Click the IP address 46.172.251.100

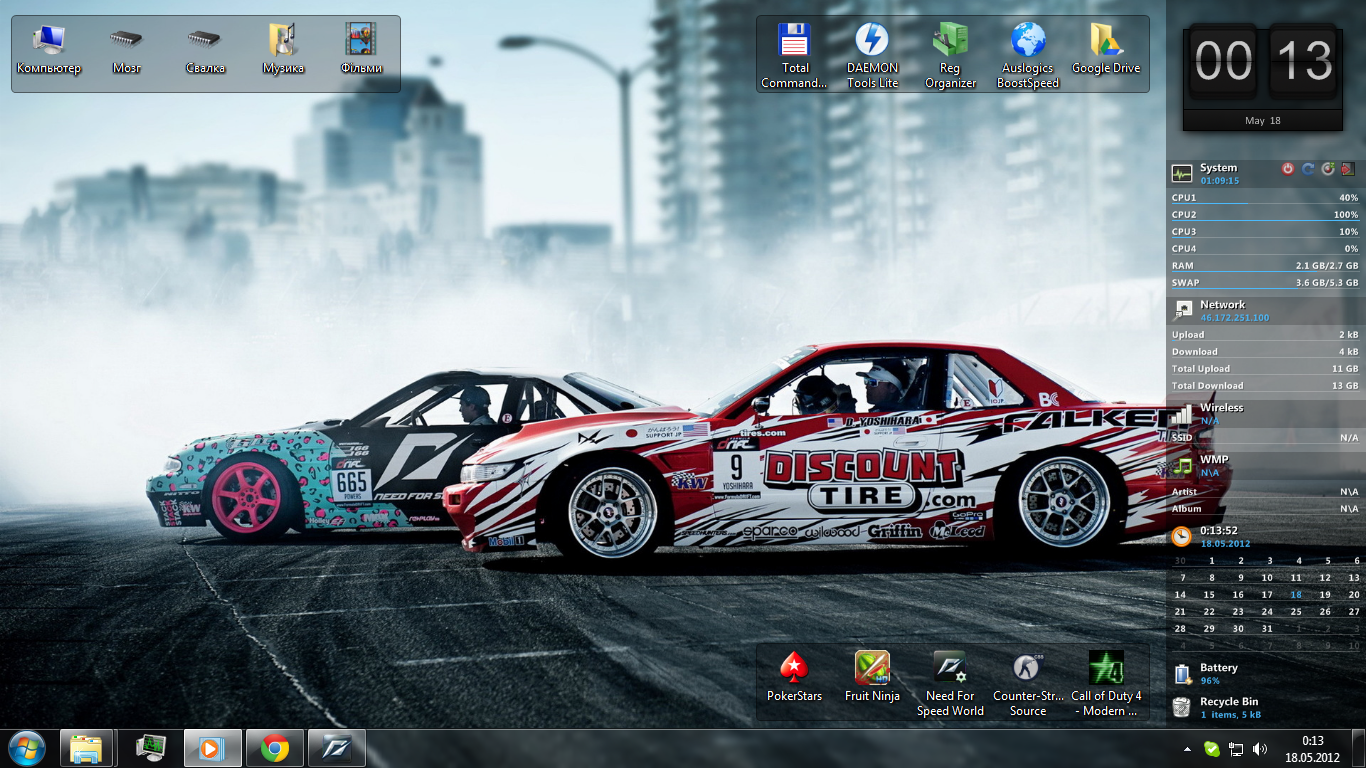pyautogui.click(x=1234, y=318)
